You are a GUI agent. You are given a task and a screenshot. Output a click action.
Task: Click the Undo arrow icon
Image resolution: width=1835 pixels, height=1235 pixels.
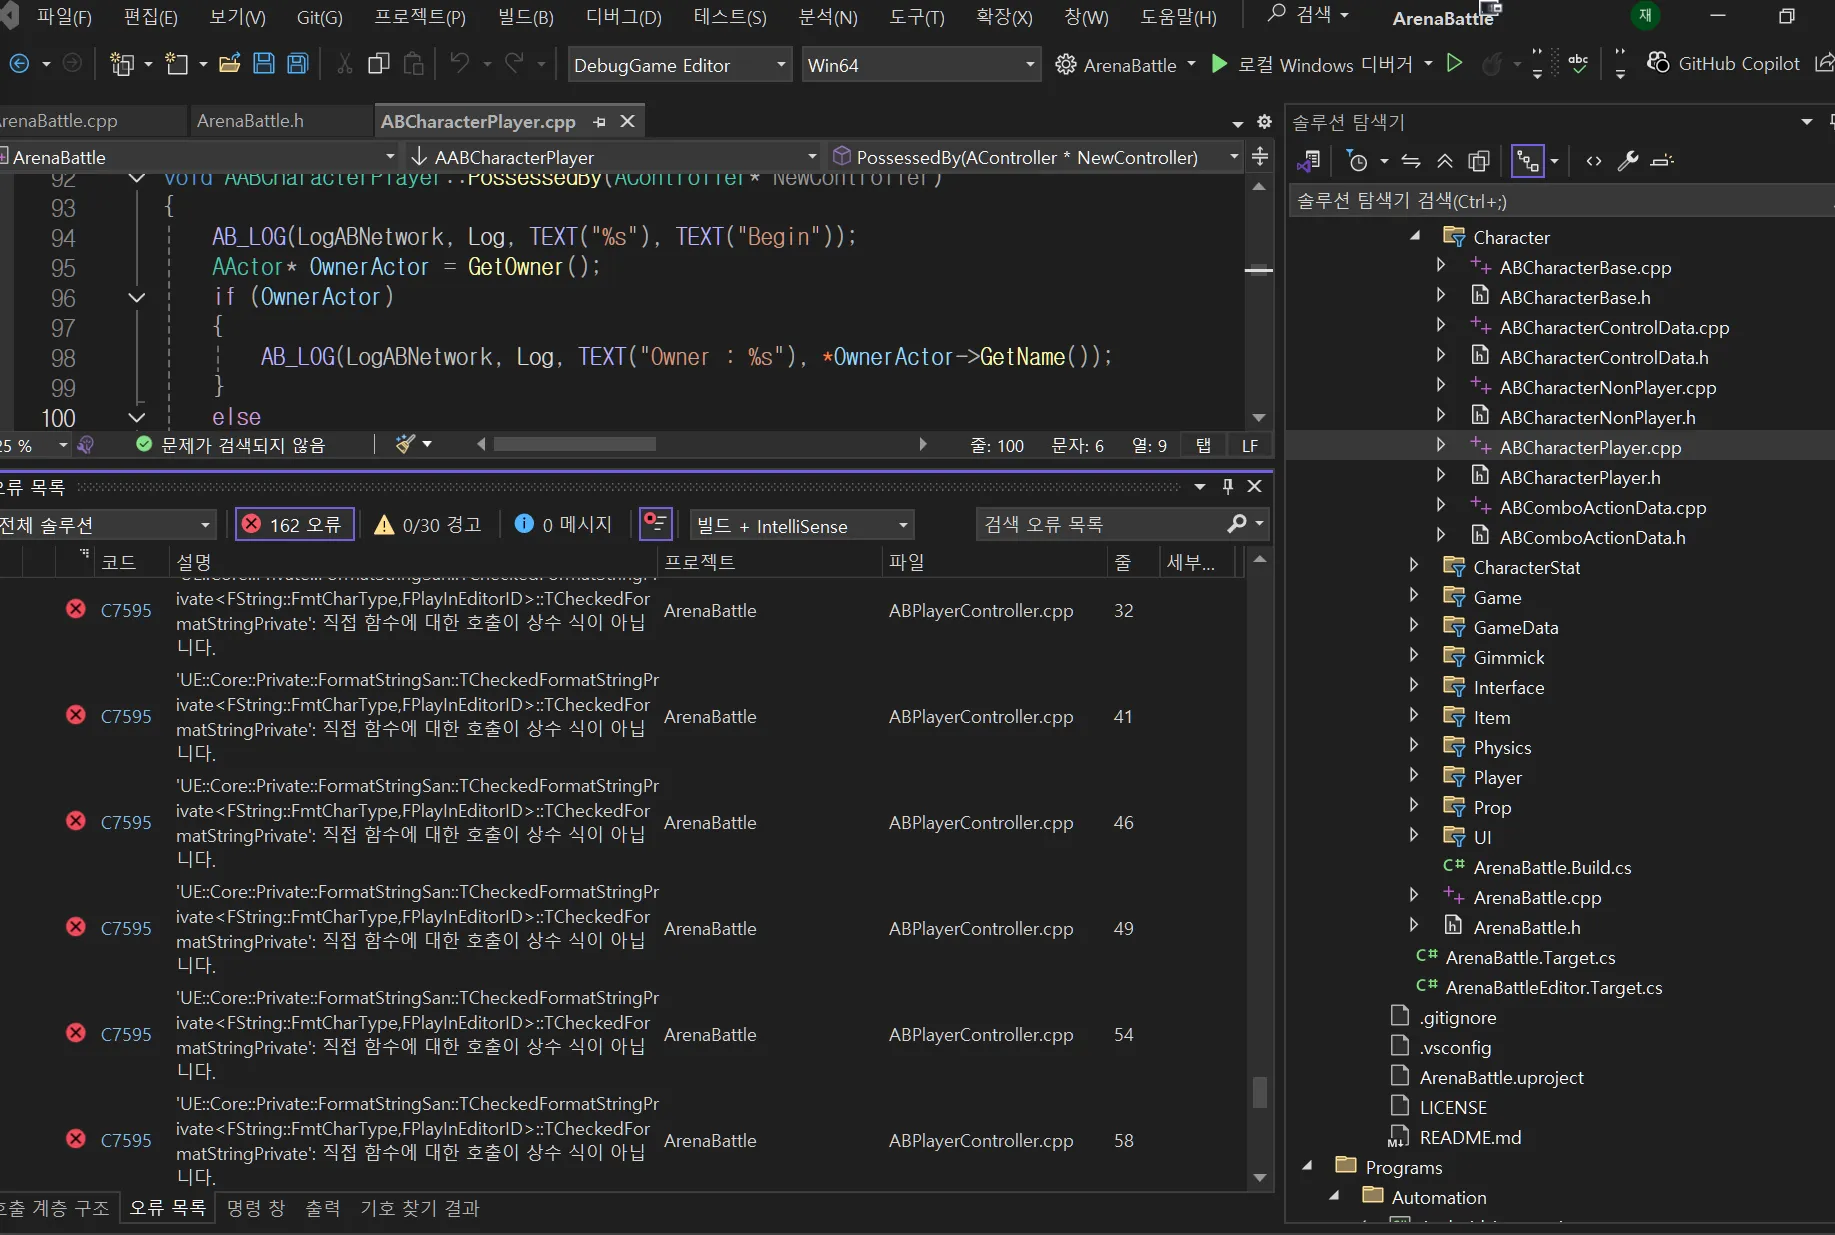coord(459,64)
